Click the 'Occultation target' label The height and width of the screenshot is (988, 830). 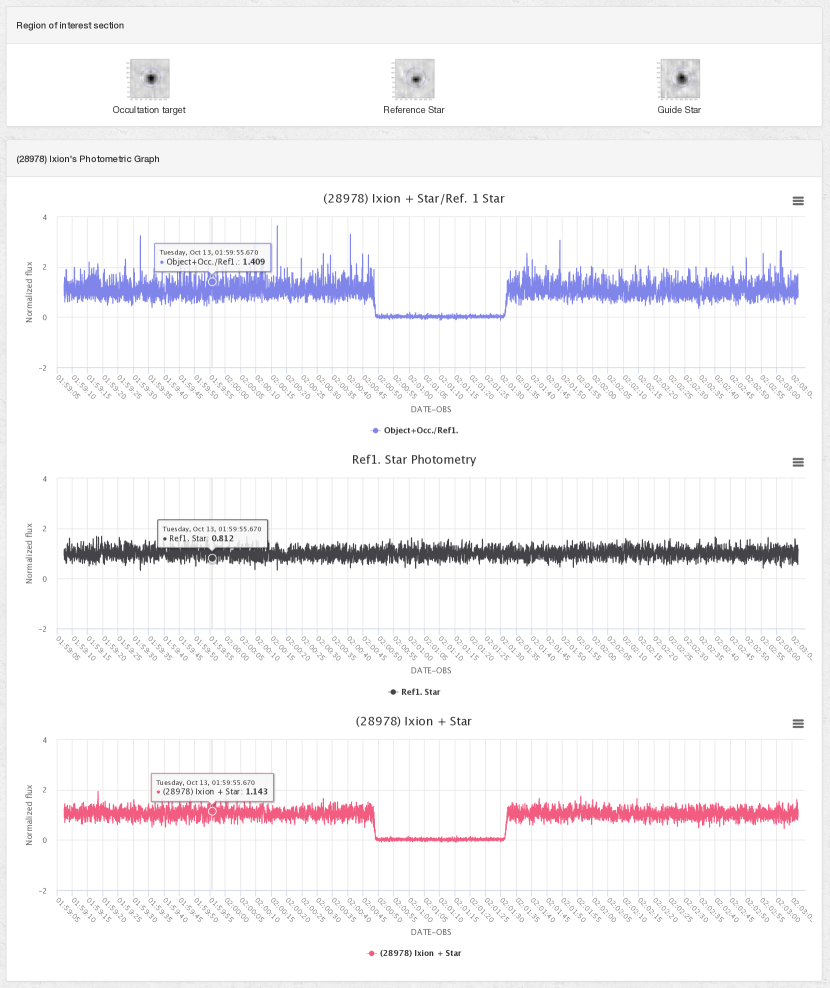tap(149, 110)
